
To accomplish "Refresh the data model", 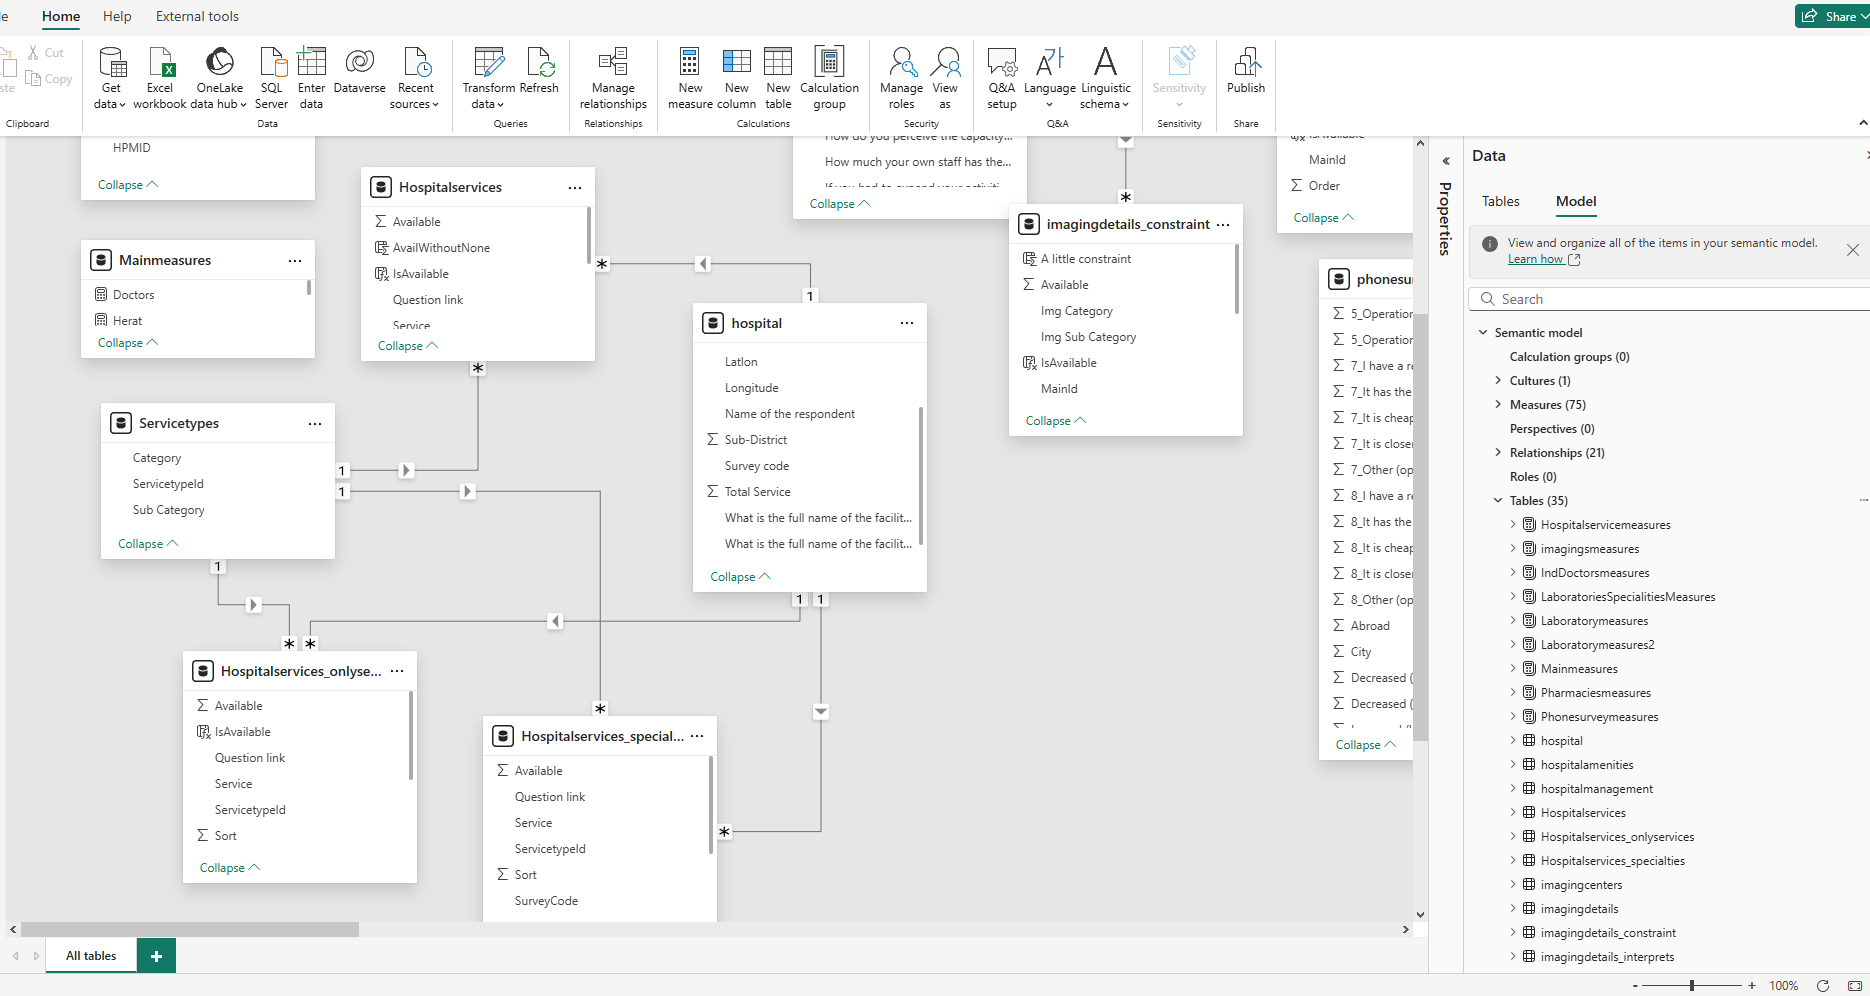I will (539, 64).
